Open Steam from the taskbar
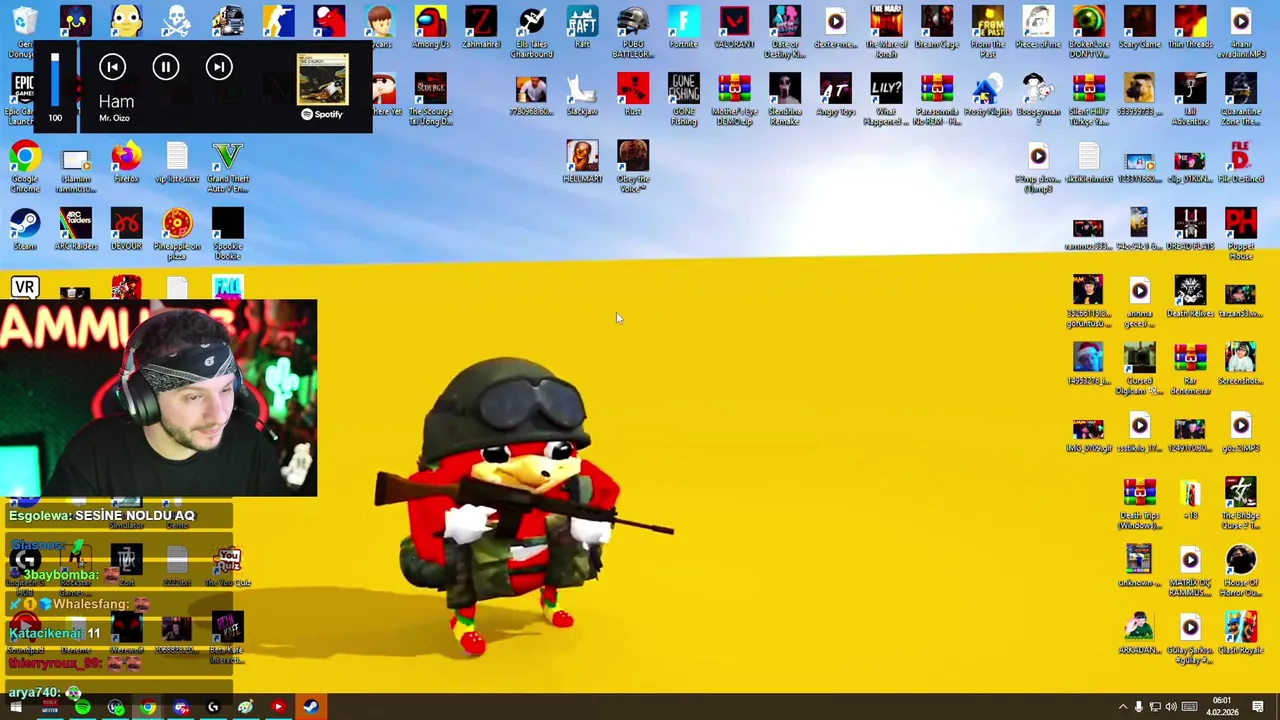Viewport: 1280px width, 720px height. 311,707
